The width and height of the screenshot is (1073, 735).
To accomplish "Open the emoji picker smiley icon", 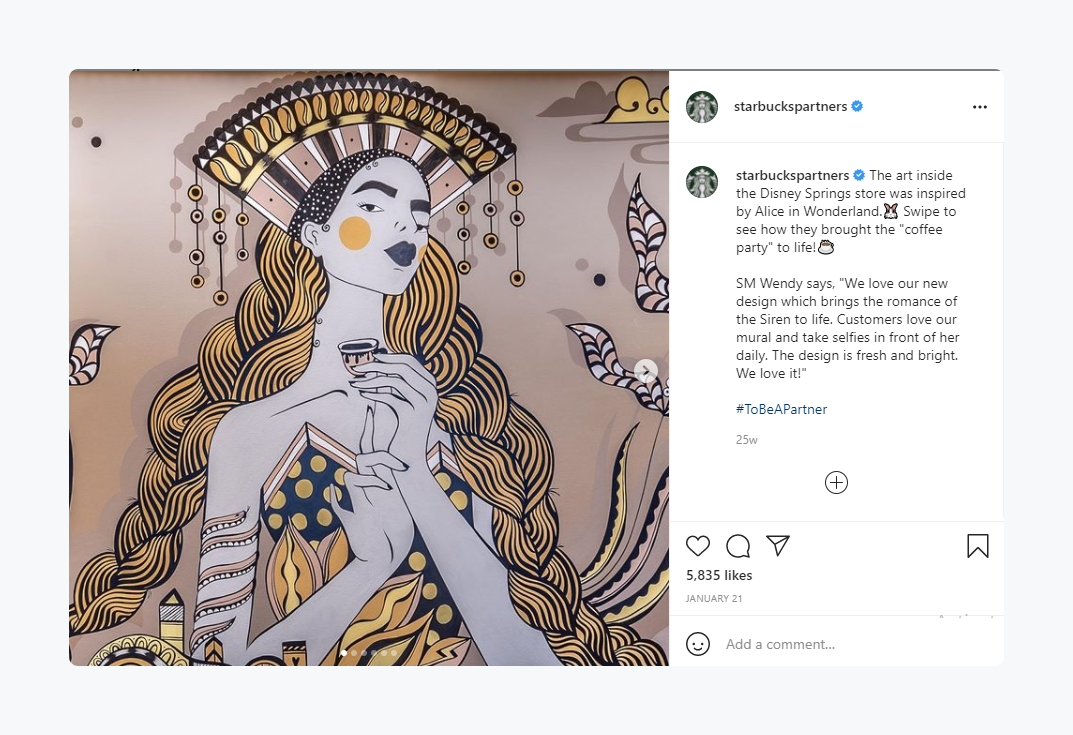I will (x=698, y=644).
